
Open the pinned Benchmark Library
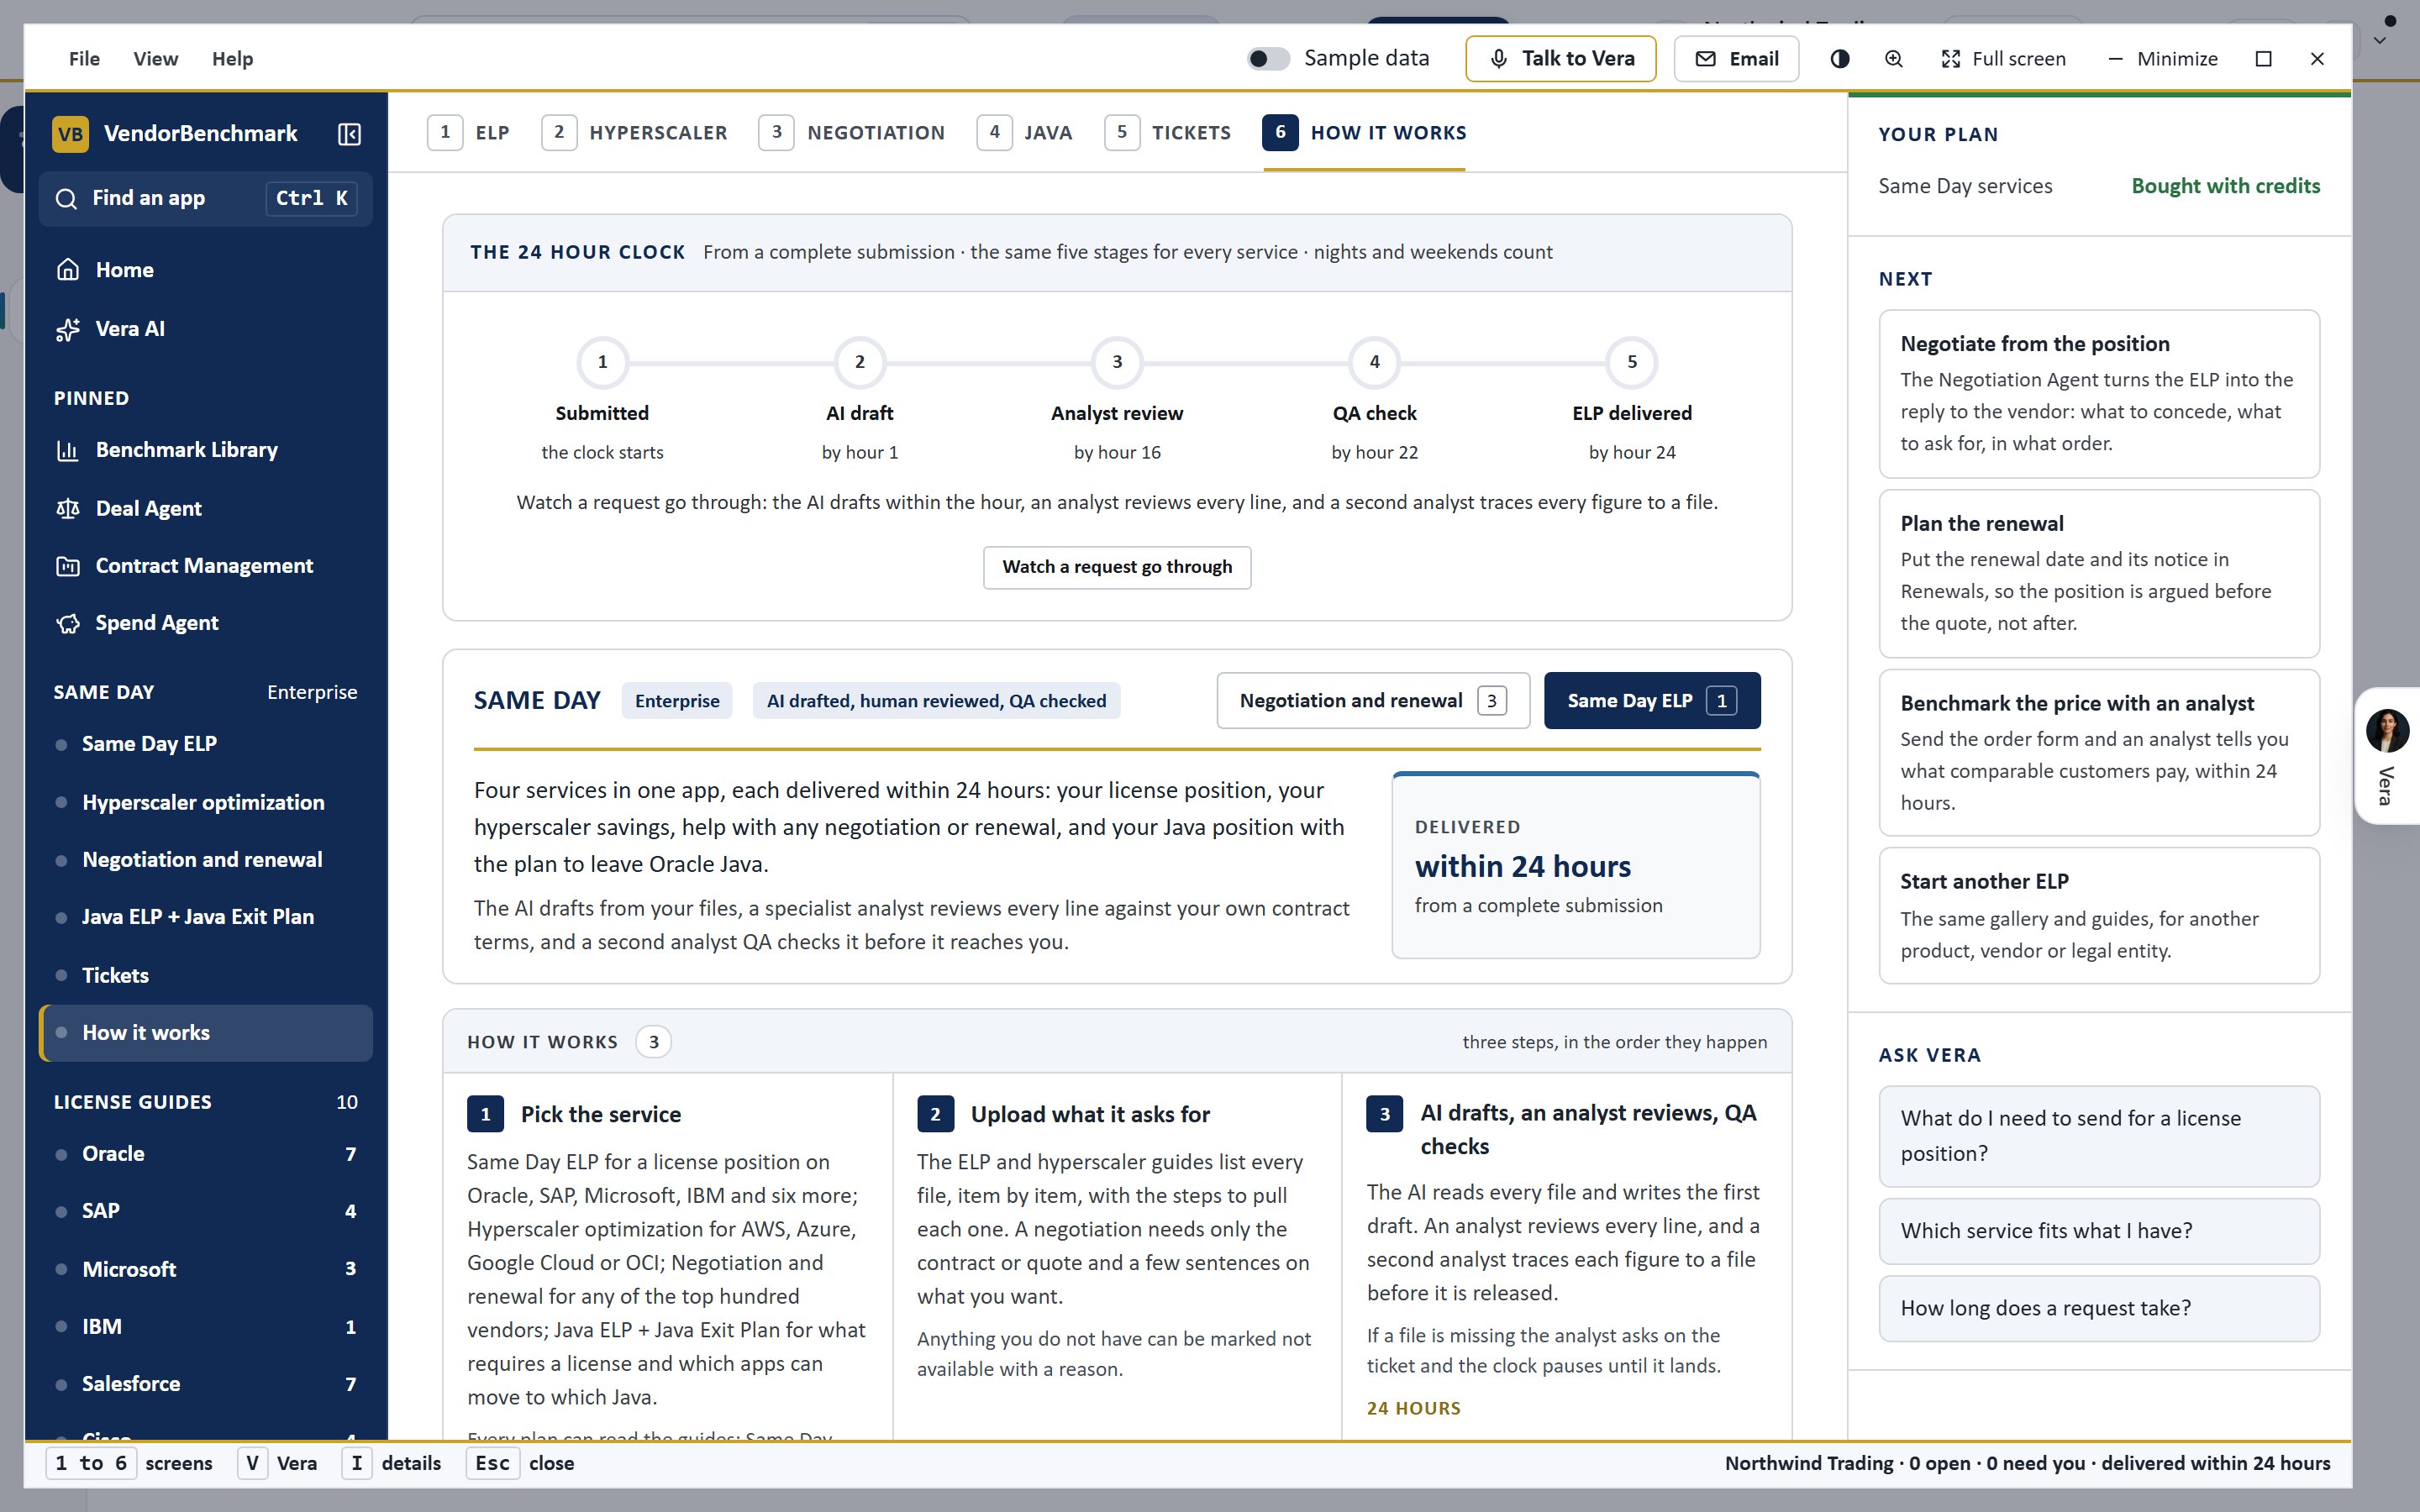click(x=205, y=450)
